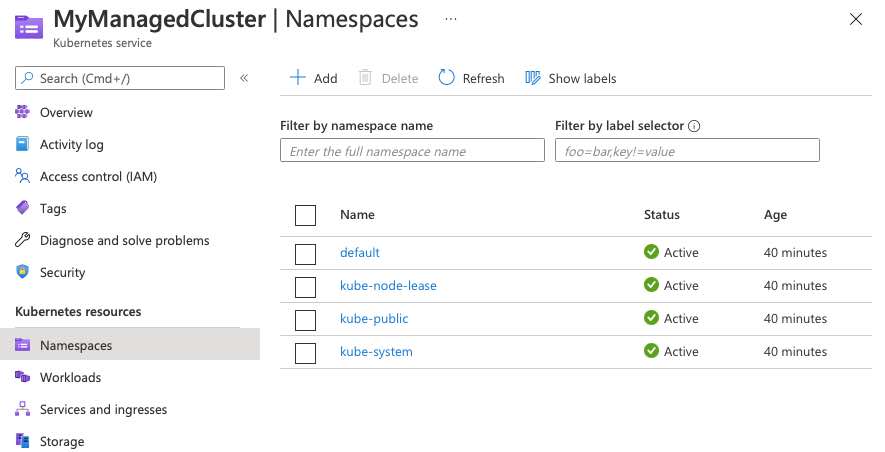Open the default namespace link
Screen dimensions: 885x452
point(360,252)
